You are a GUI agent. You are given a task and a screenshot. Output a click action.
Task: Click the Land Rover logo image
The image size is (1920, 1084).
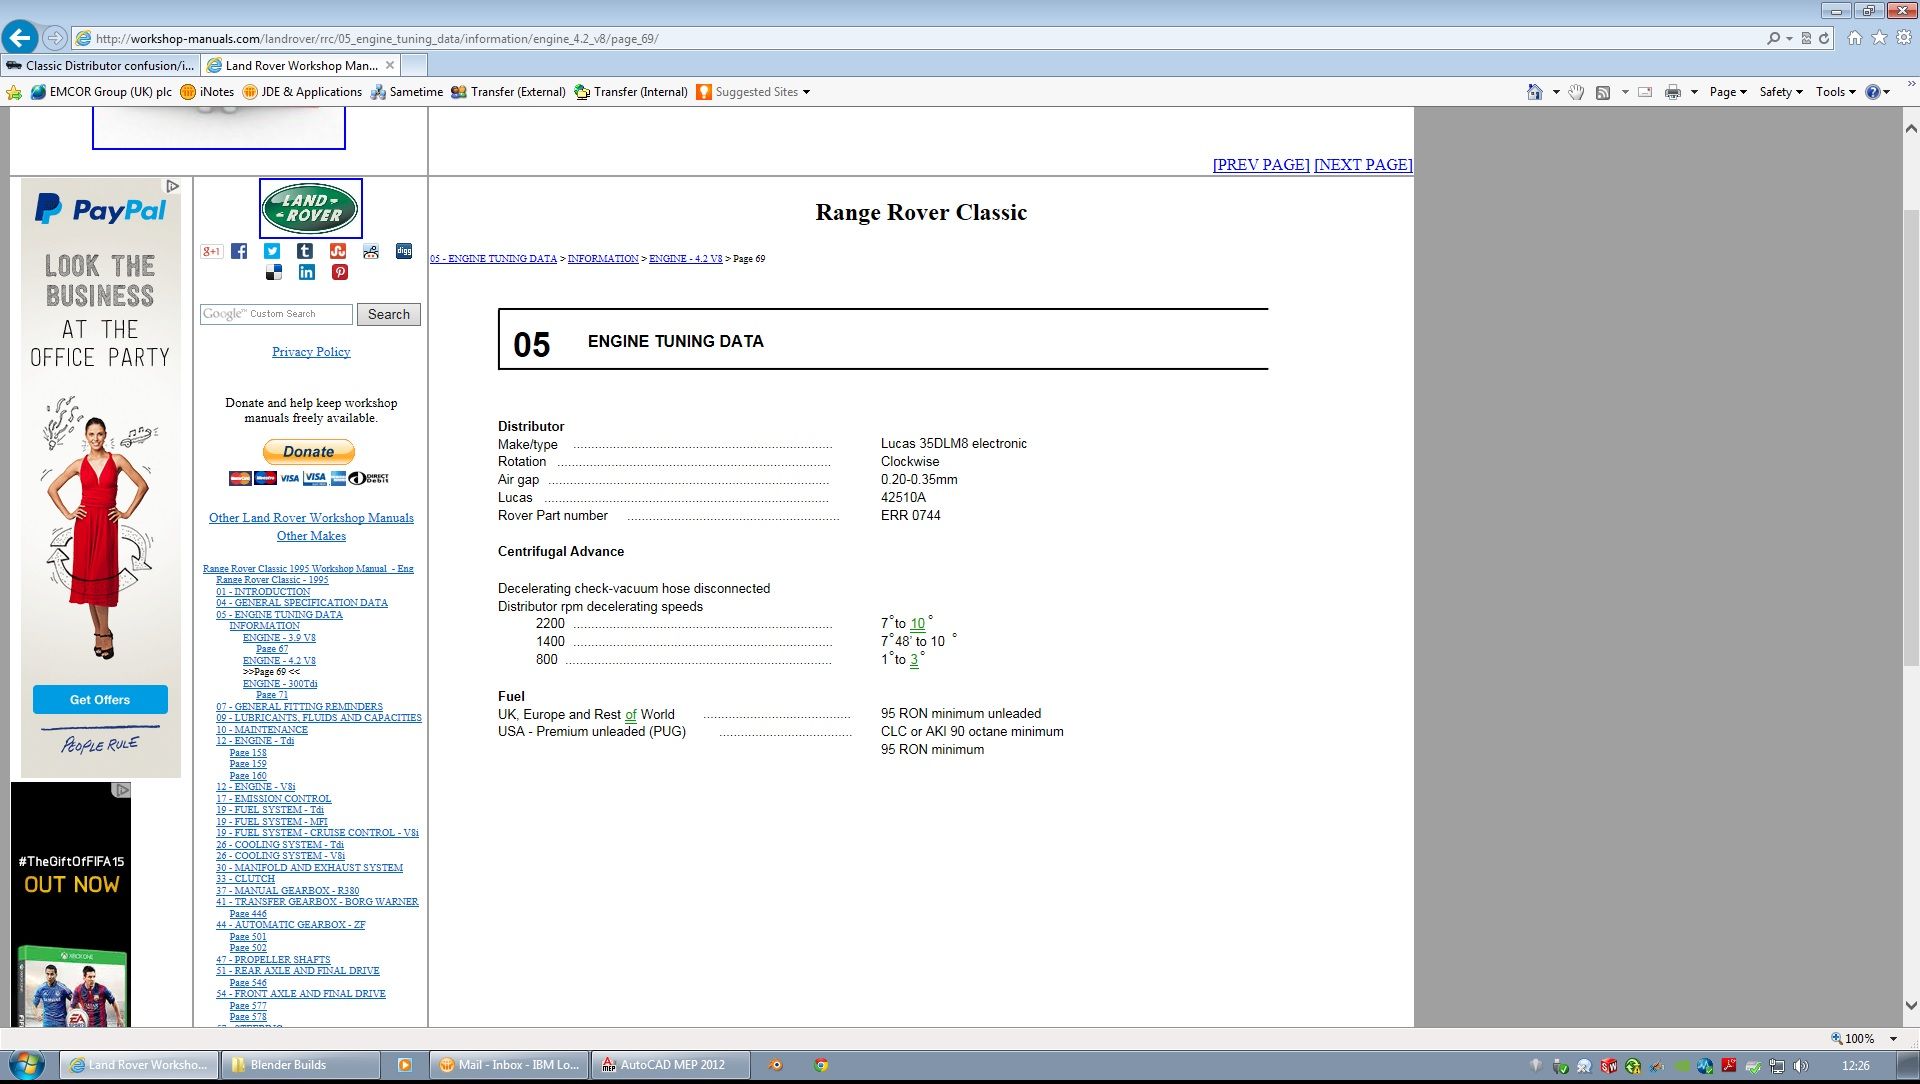coord(311,208)
